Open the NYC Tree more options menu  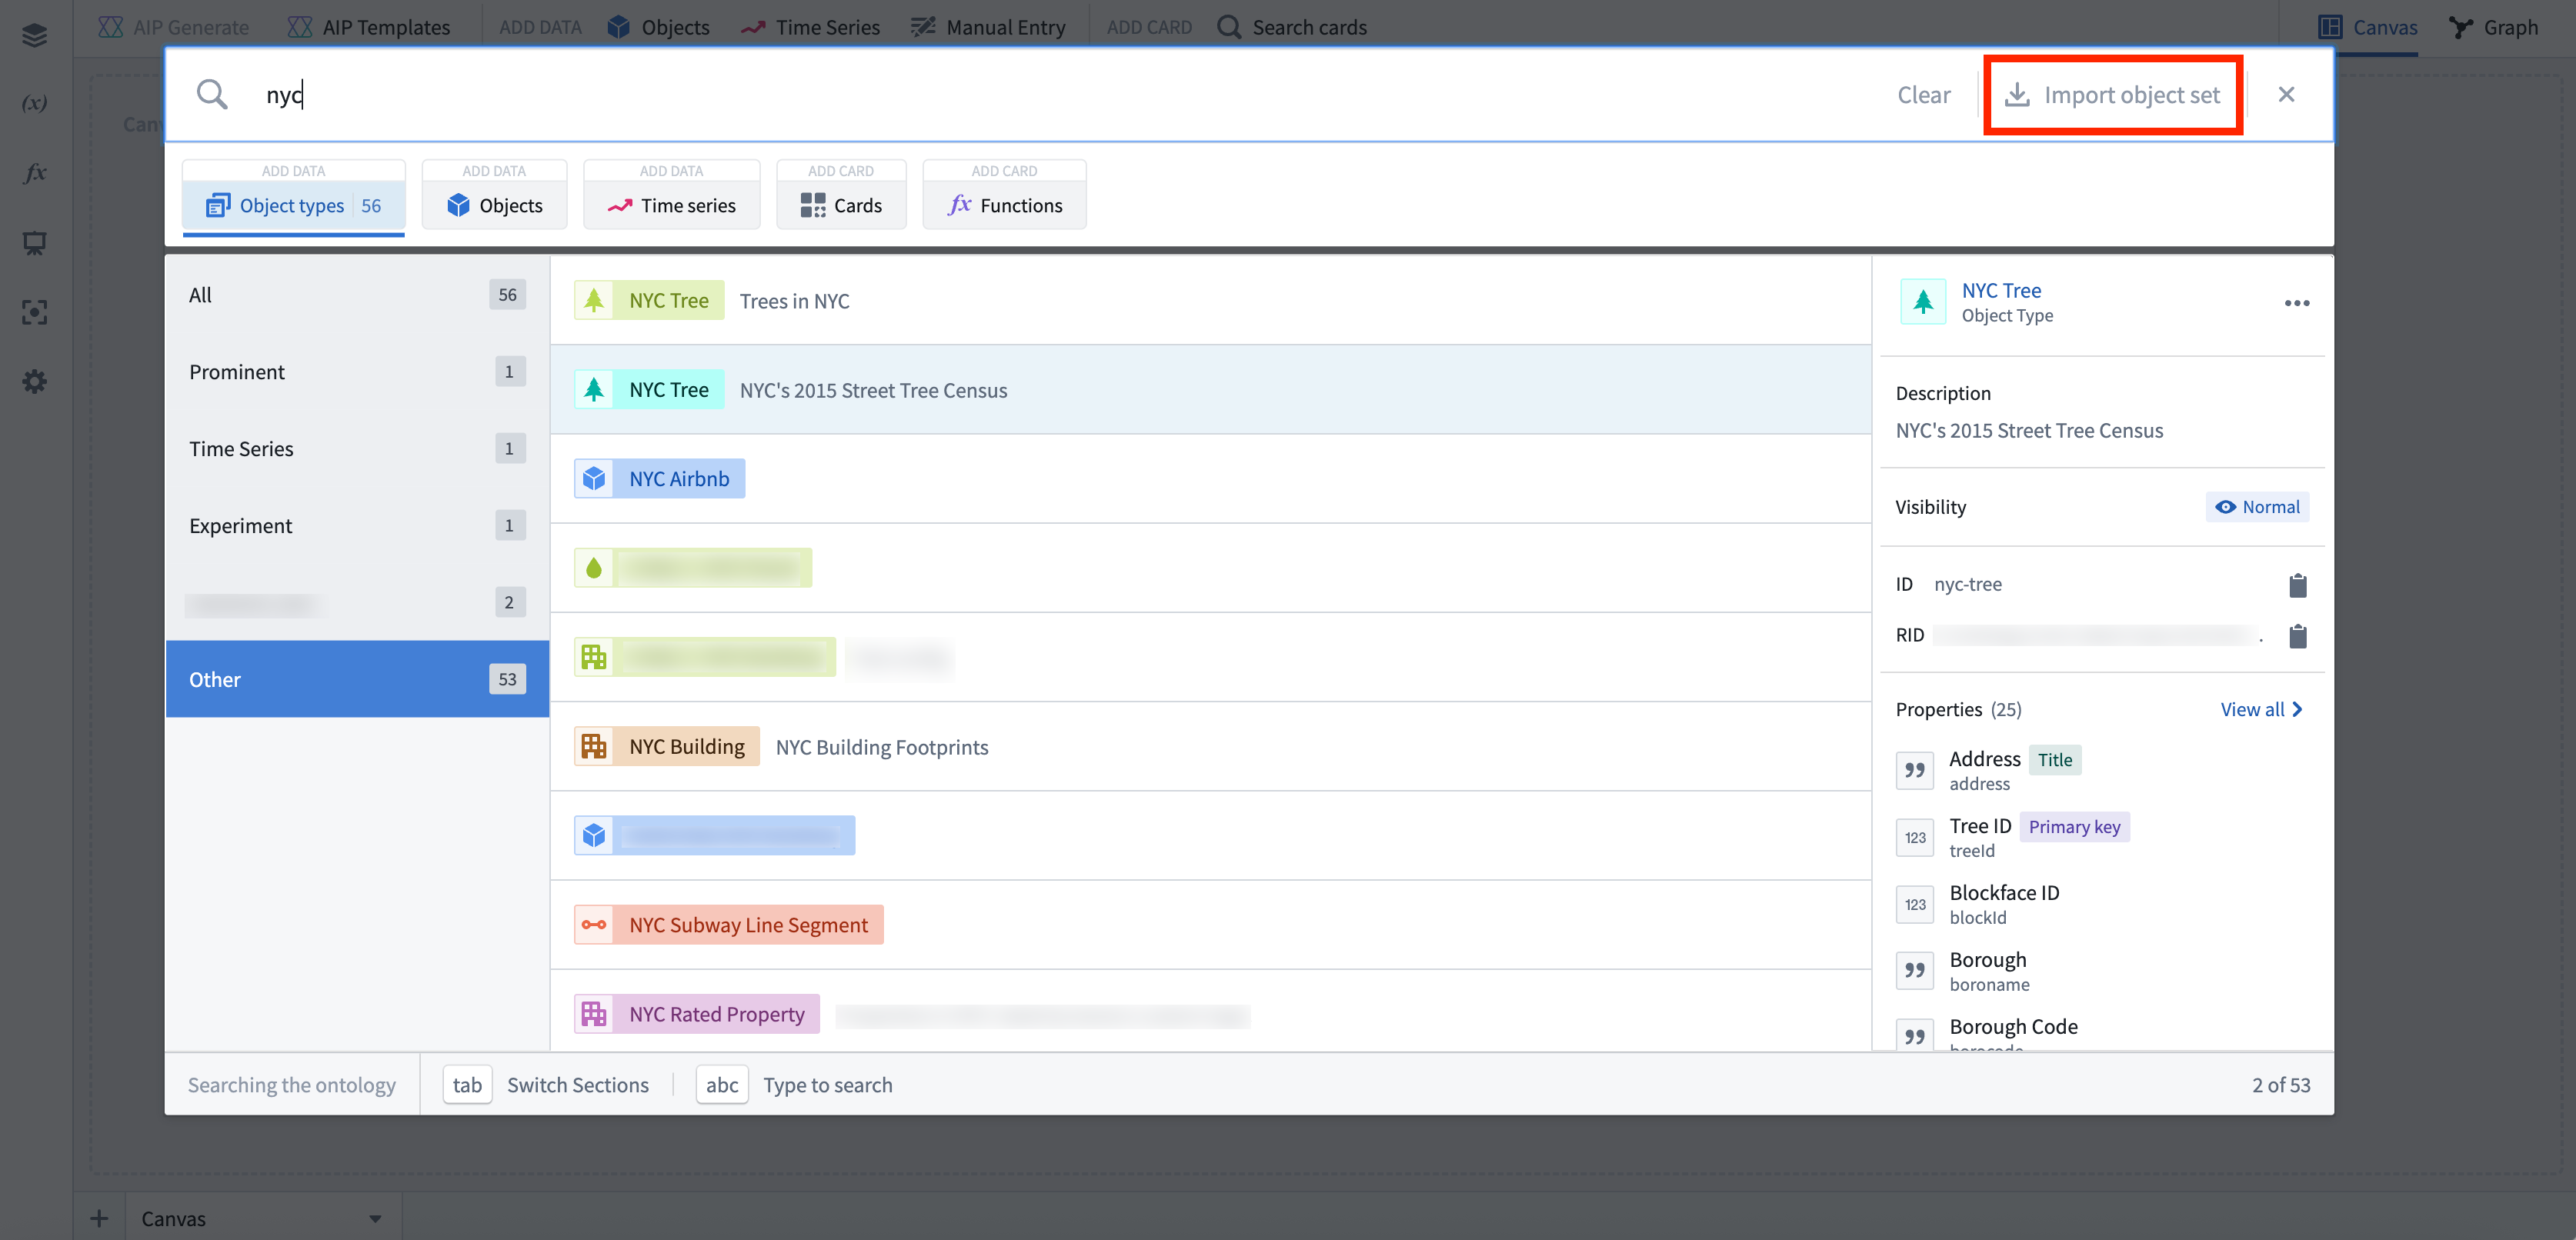(x=2296, y=303)
